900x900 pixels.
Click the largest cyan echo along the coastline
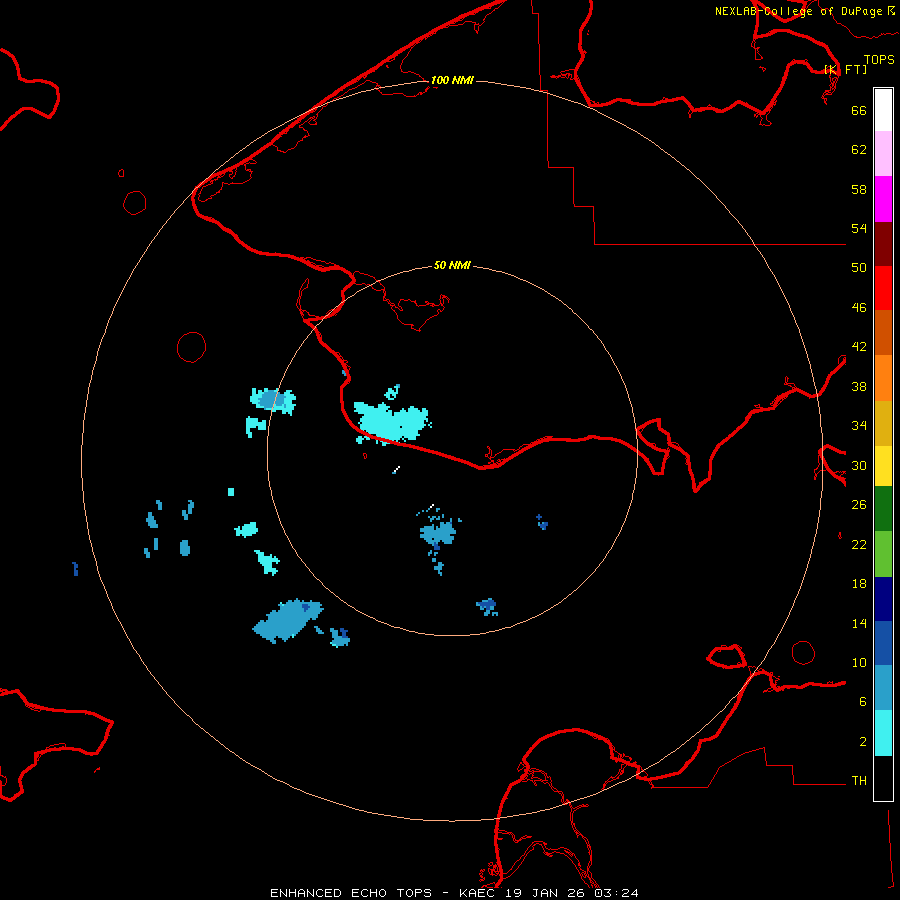click(x=391, y=424)
